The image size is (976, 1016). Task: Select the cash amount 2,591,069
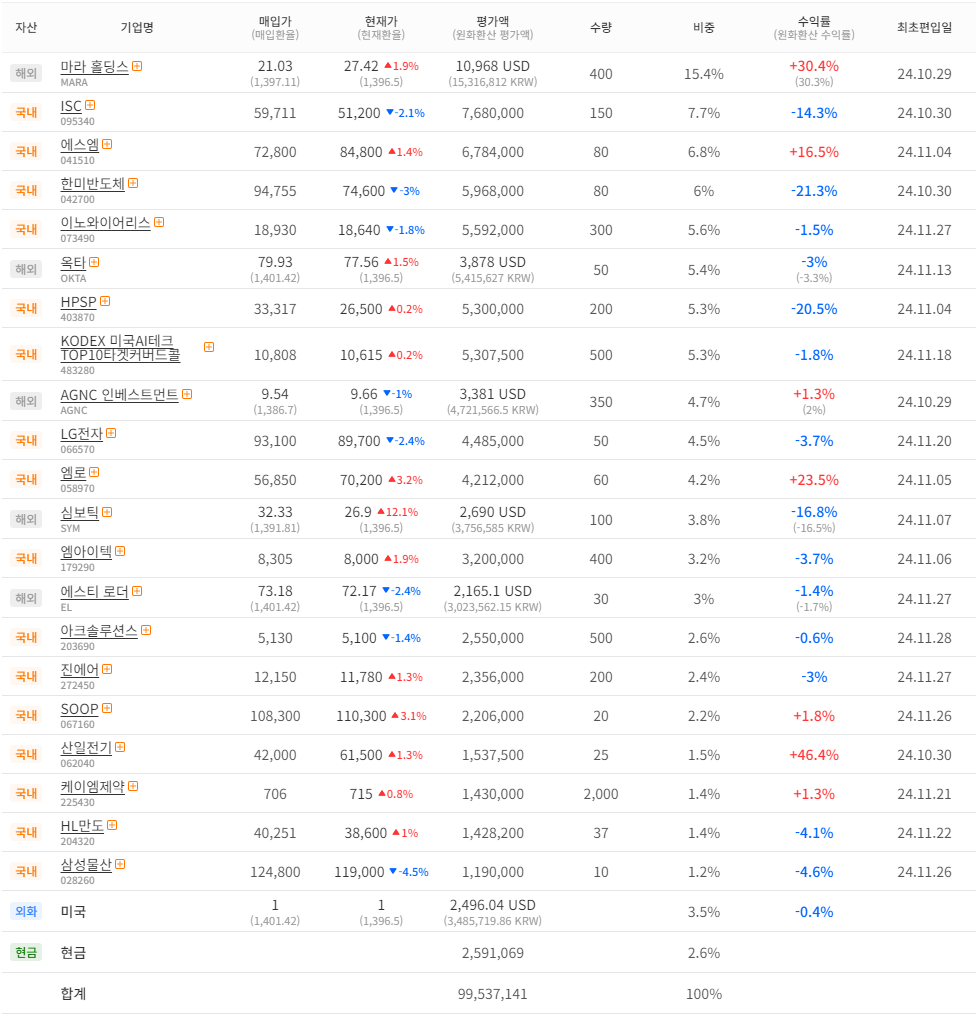pos(493,953)
